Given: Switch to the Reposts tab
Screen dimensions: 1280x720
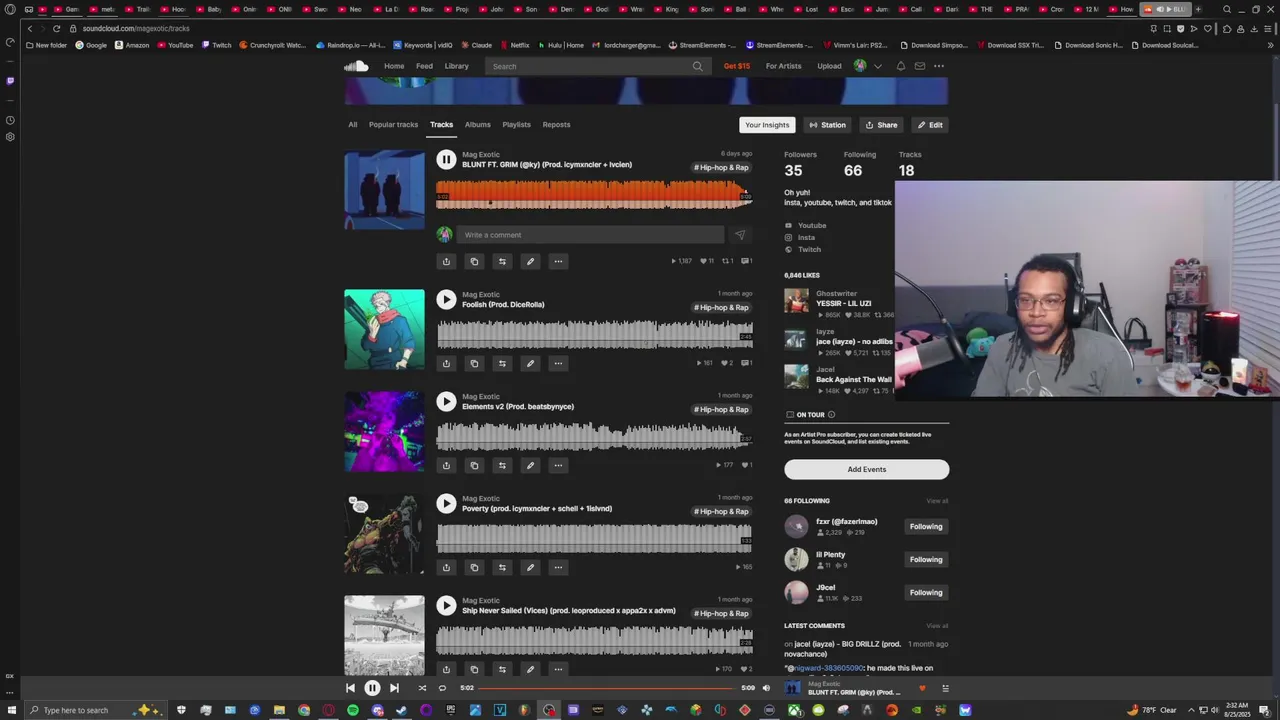Looking at the screenshot, I should [x=556, y=125].
